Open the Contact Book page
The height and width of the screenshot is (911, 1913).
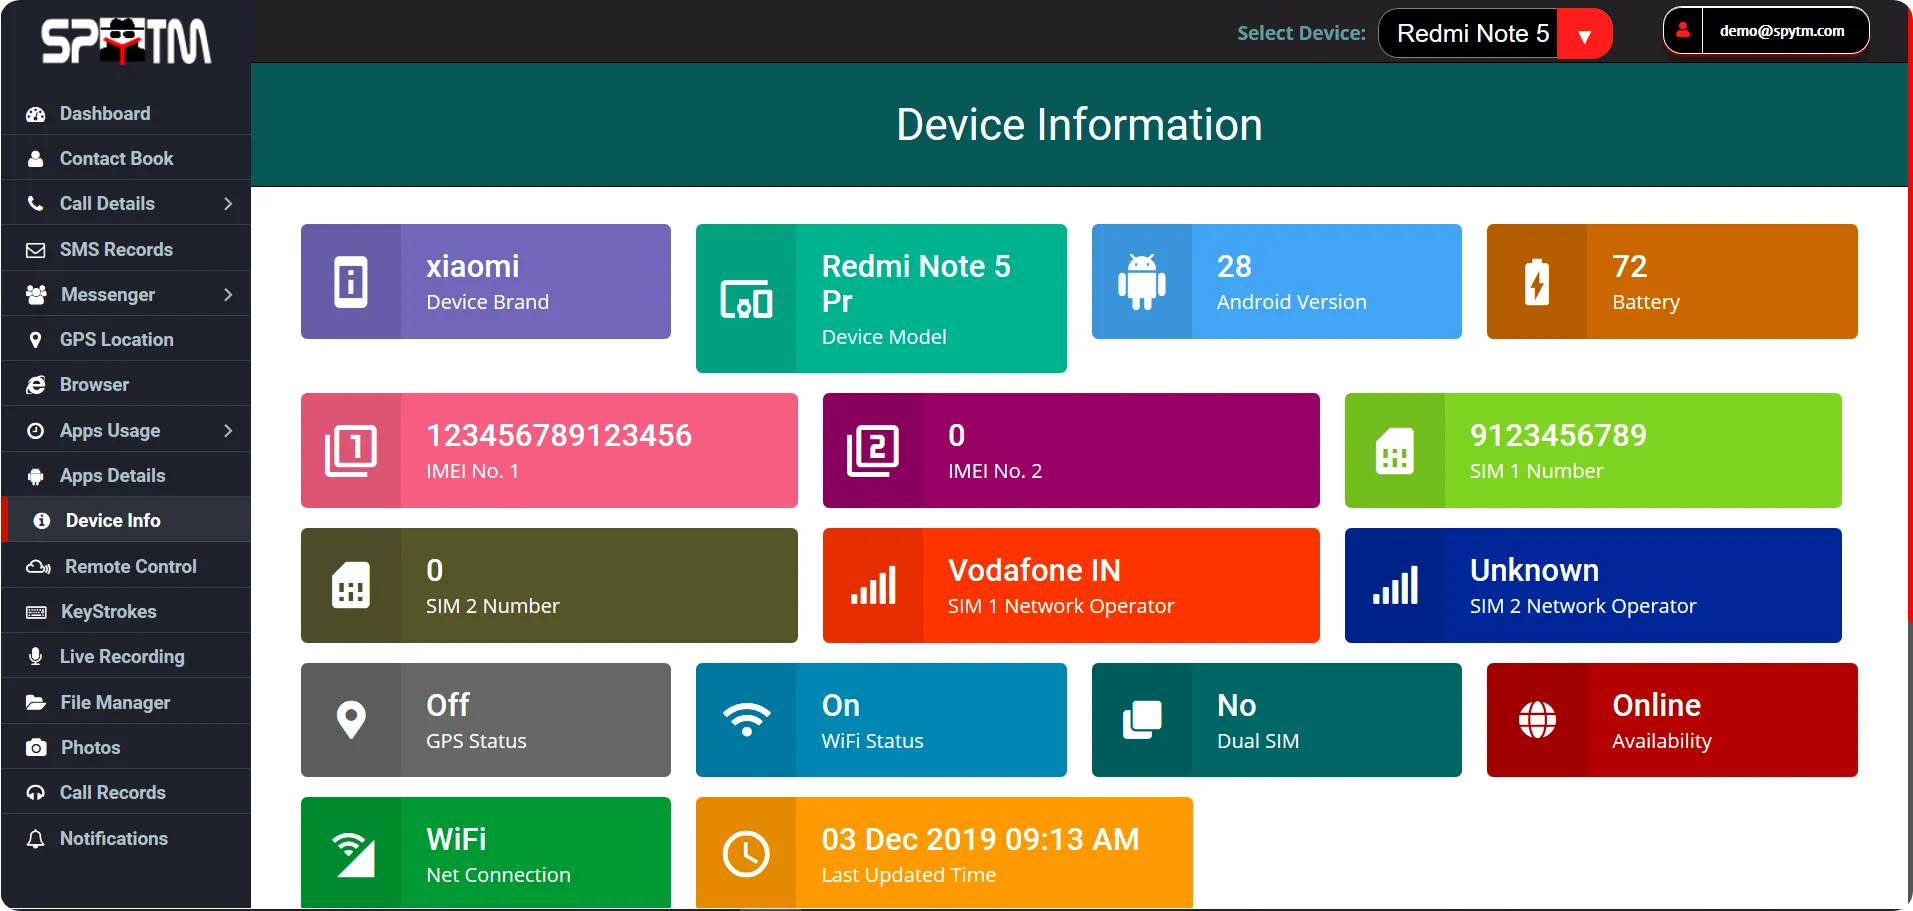pyautogui.click(x=116, y=158)
